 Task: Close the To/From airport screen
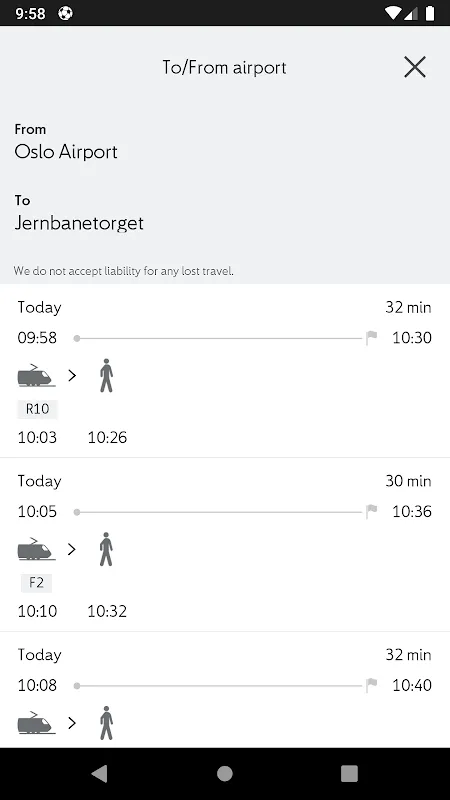click(415, 67)
